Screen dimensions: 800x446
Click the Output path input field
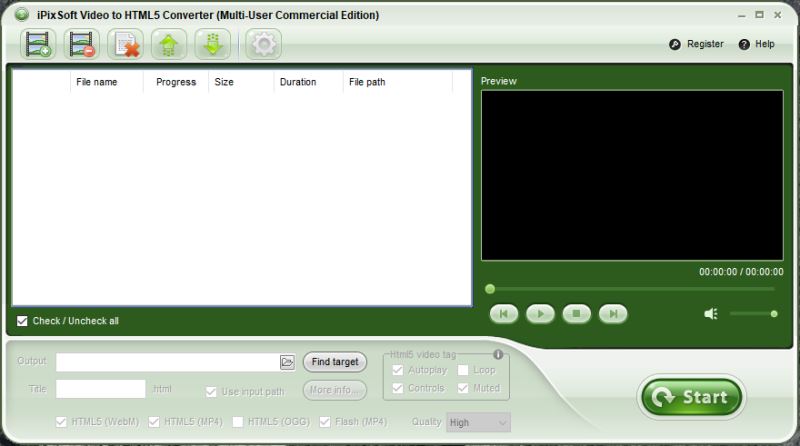pyautogui.click(x=168, y=362)
